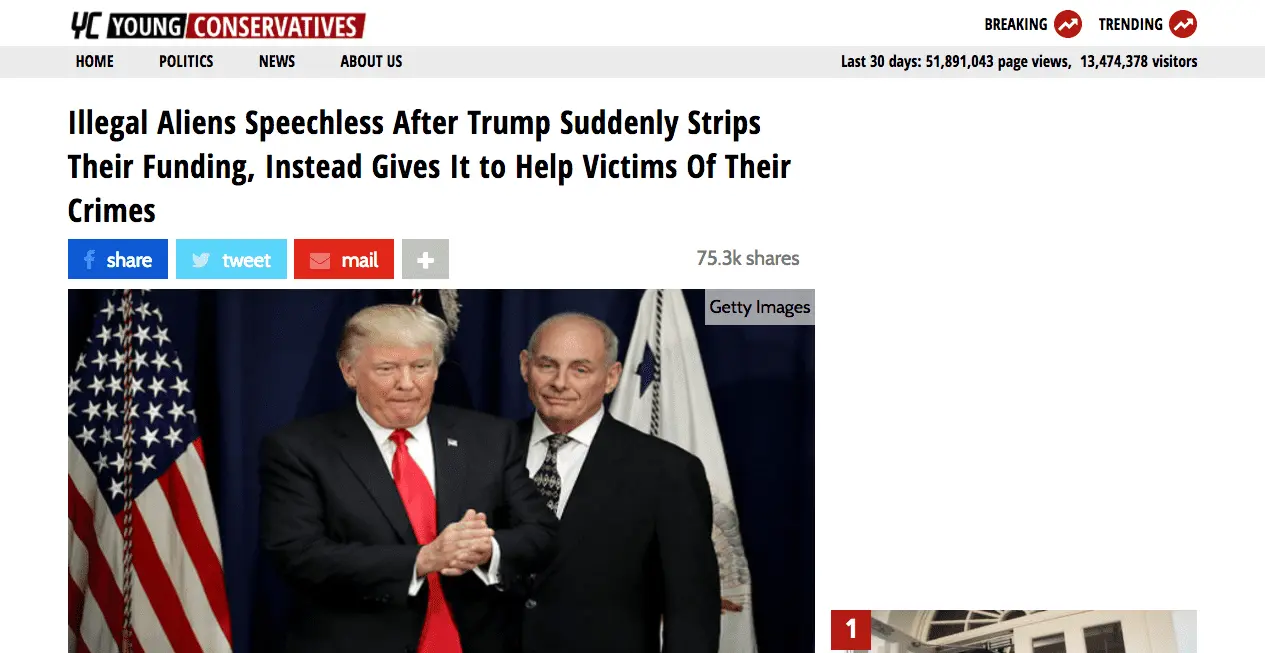Viewport: 1265px width, 653px height.
Task: Click the red Trending arrow icon
Action: point(1183,24)
